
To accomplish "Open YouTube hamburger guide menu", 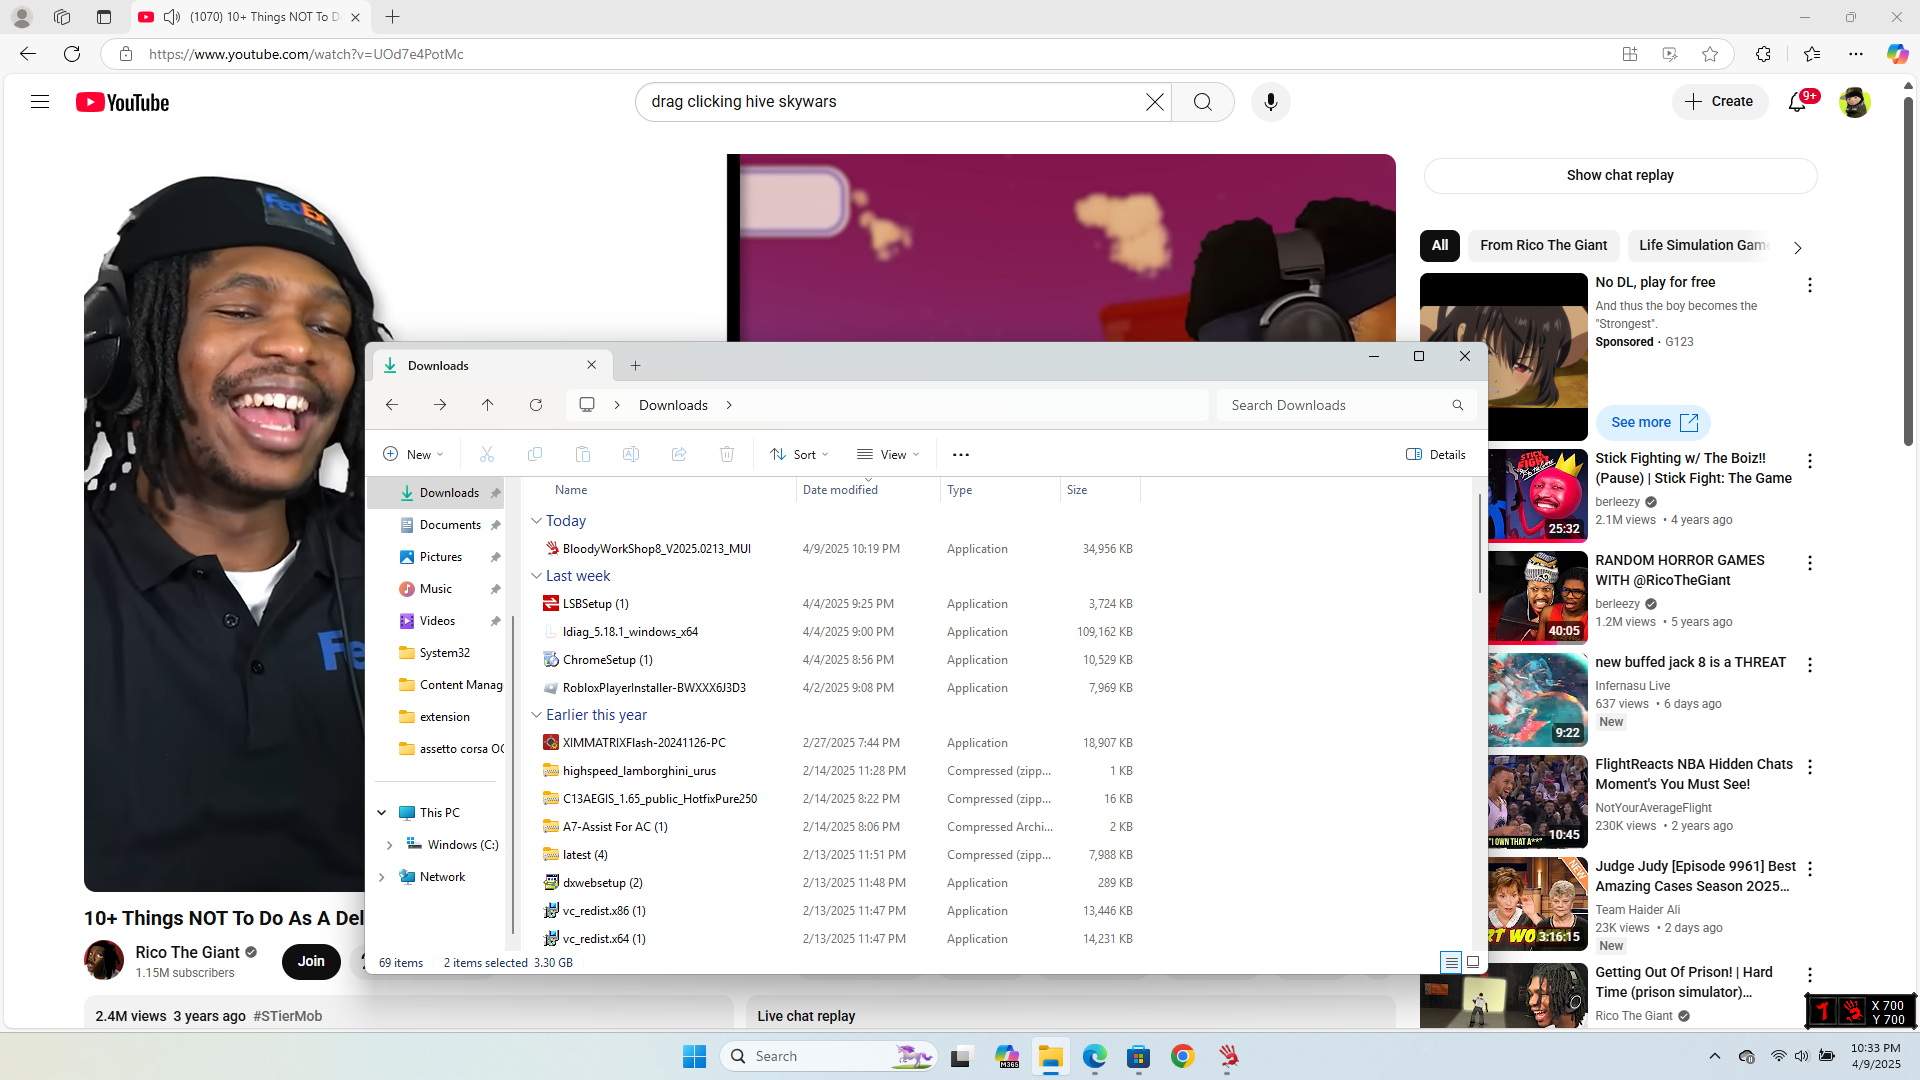I will pos(40,102).
